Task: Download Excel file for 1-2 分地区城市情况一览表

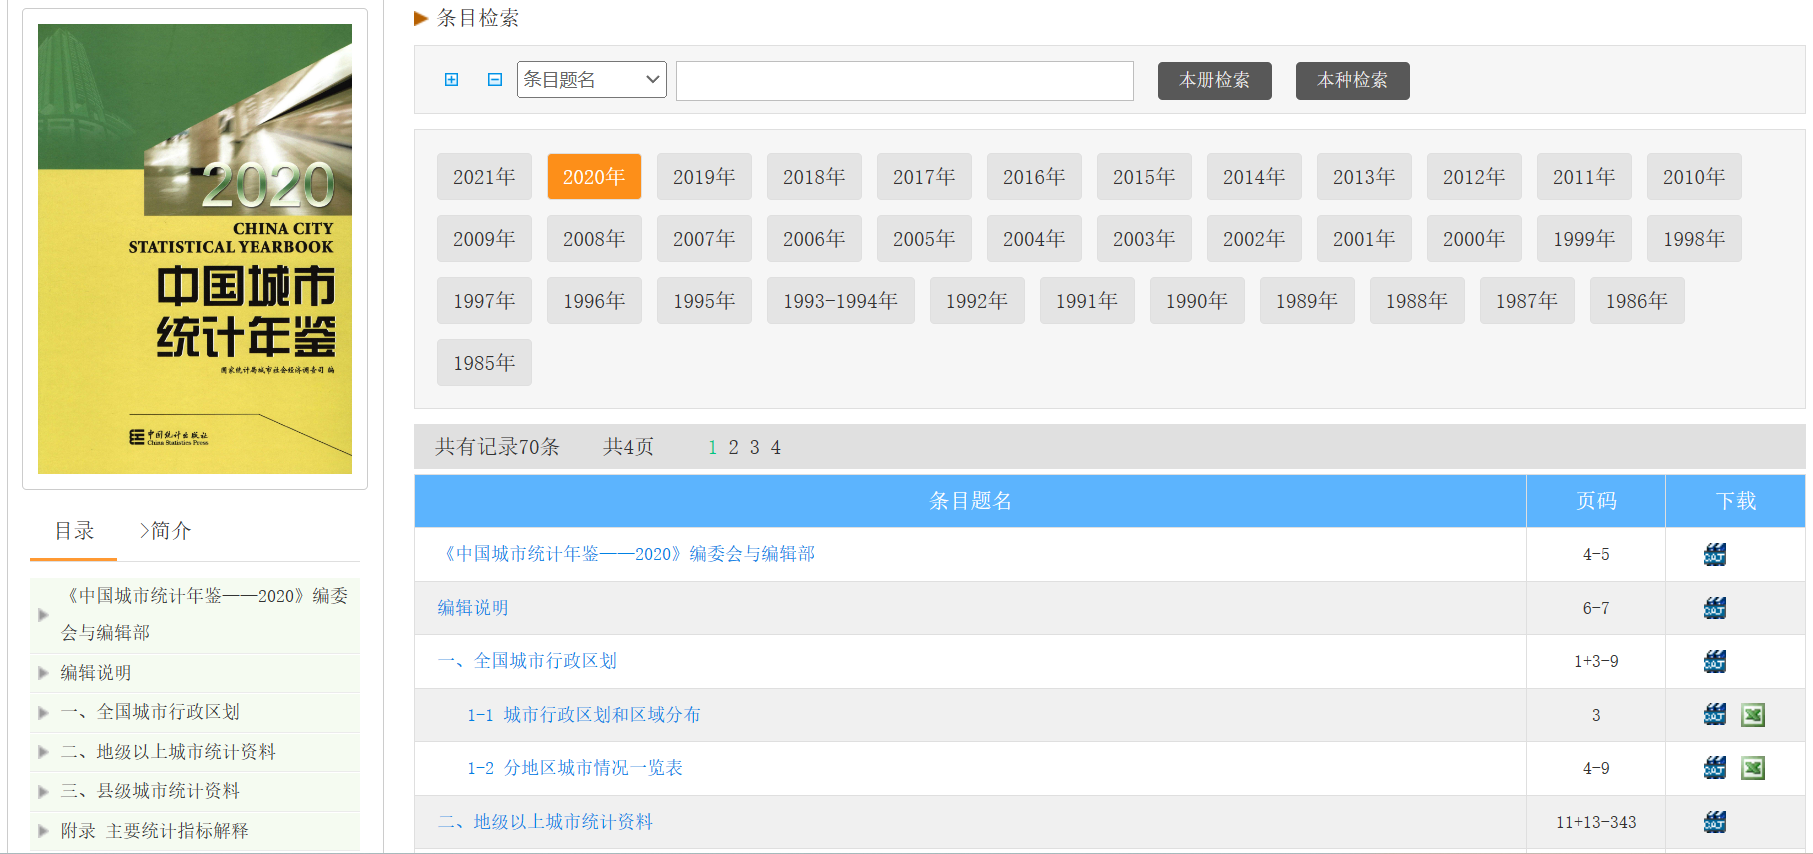Action: (1752, 768)
